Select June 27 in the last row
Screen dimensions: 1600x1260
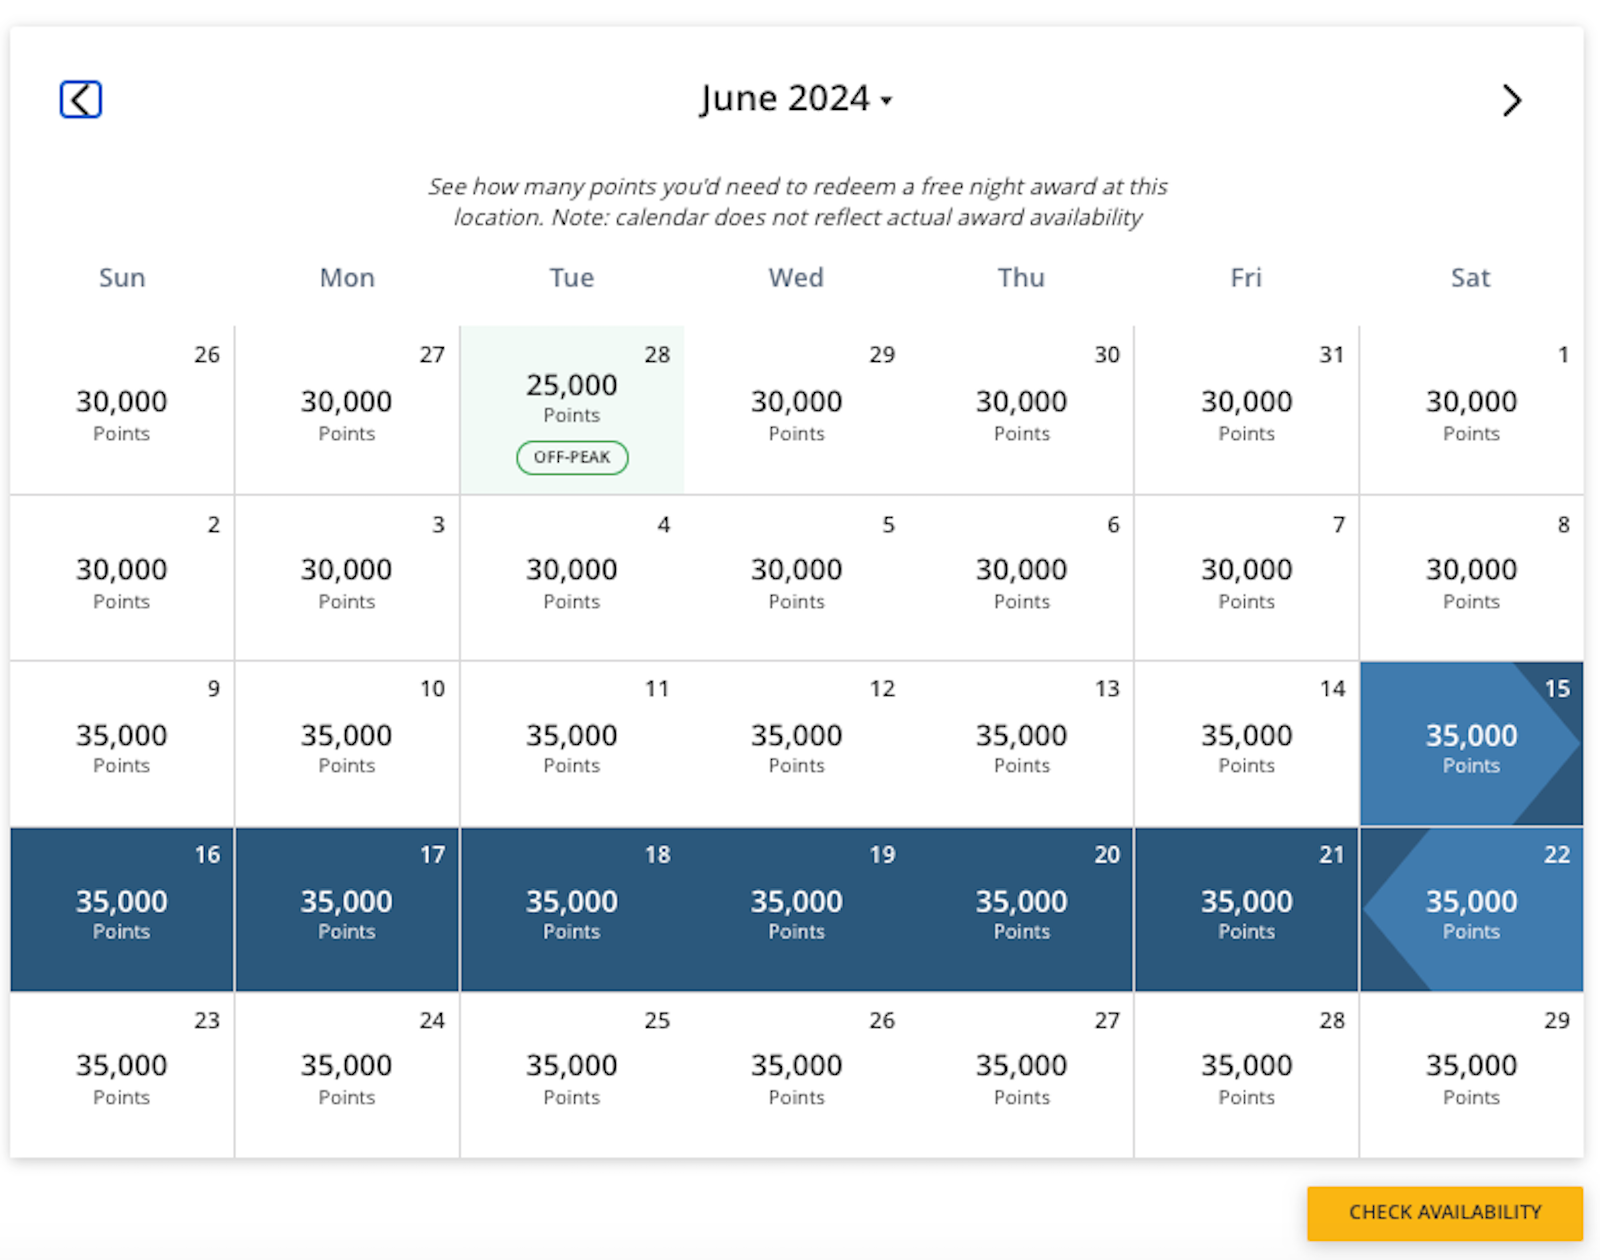tap(1022, 1075)
